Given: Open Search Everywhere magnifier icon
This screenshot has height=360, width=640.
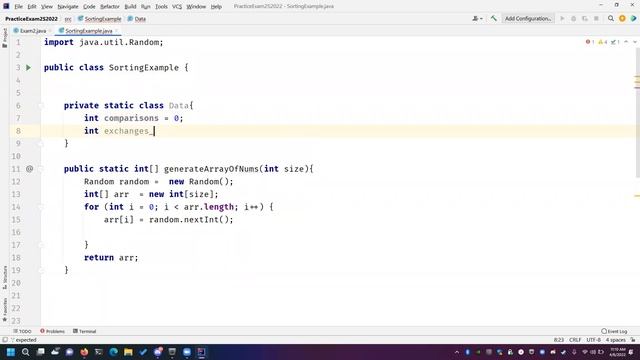Looking at the screenshot, I should [x=611, y=18].
